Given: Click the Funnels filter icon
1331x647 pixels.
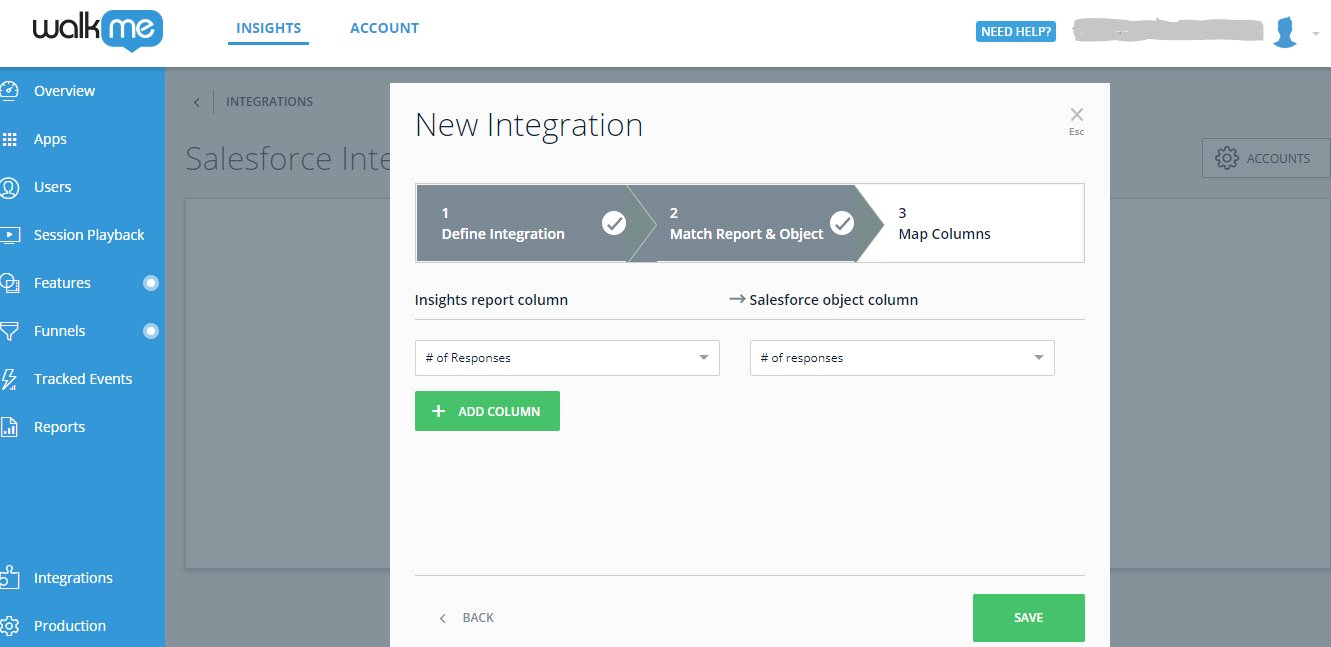Looking at the screenshot, I should (x=10, y=331).
